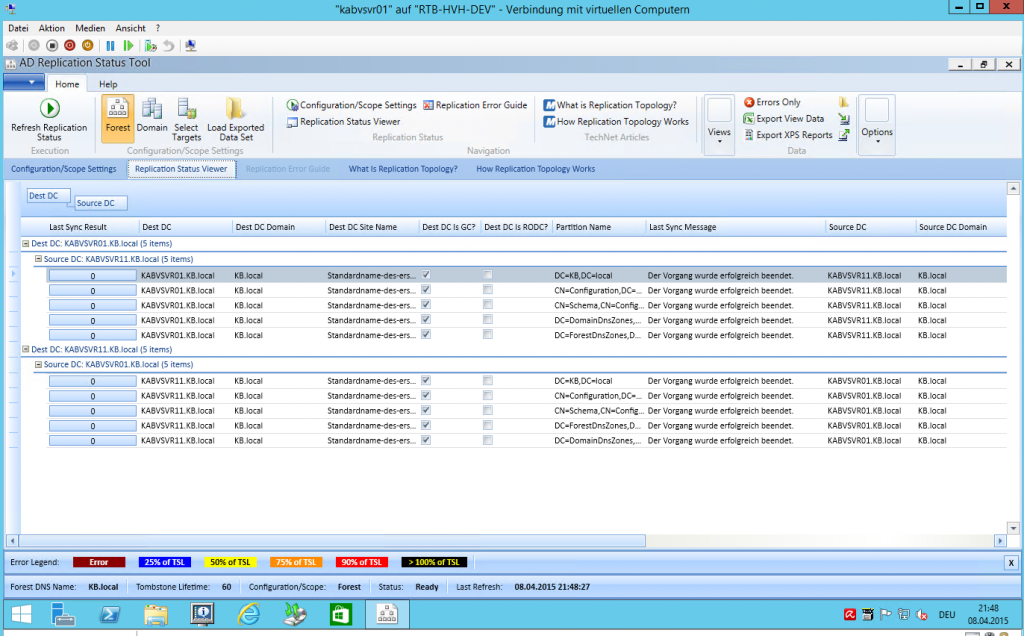Image resolution: width=1024 pixels, height=636 pixels.
Task: Click the red Error legend swatch
Action: (x=99, y=562)
